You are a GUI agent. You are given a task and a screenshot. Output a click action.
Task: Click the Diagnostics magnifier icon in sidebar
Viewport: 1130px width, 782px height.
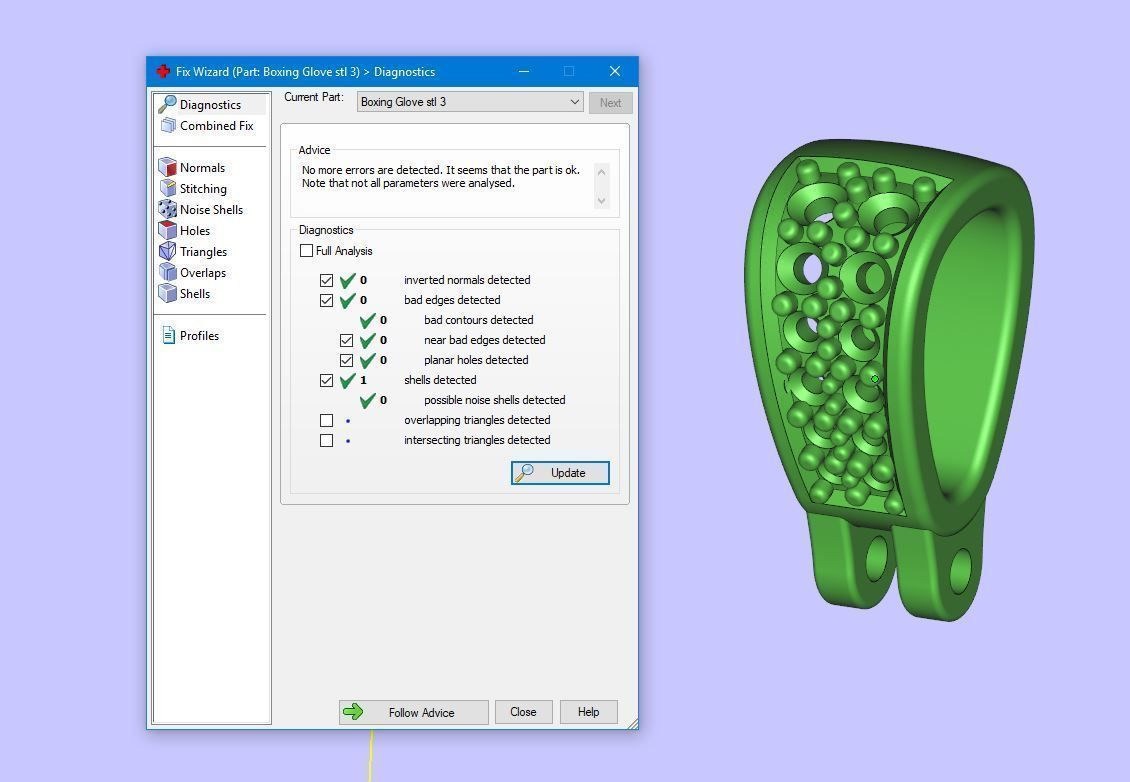tap(167, 105)
